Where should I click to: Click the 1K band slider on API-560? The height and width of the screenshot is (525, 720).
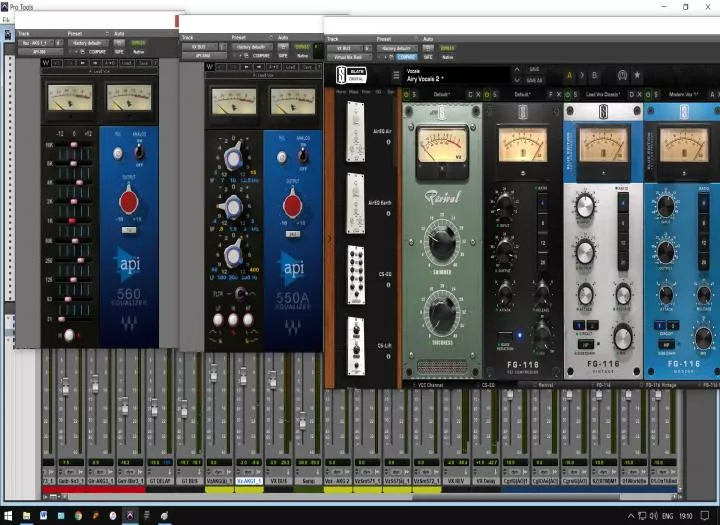click(73, 221)
